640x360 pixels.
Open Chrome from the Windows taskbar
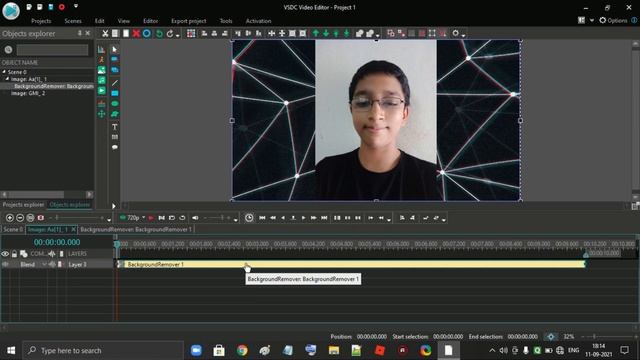242,350
